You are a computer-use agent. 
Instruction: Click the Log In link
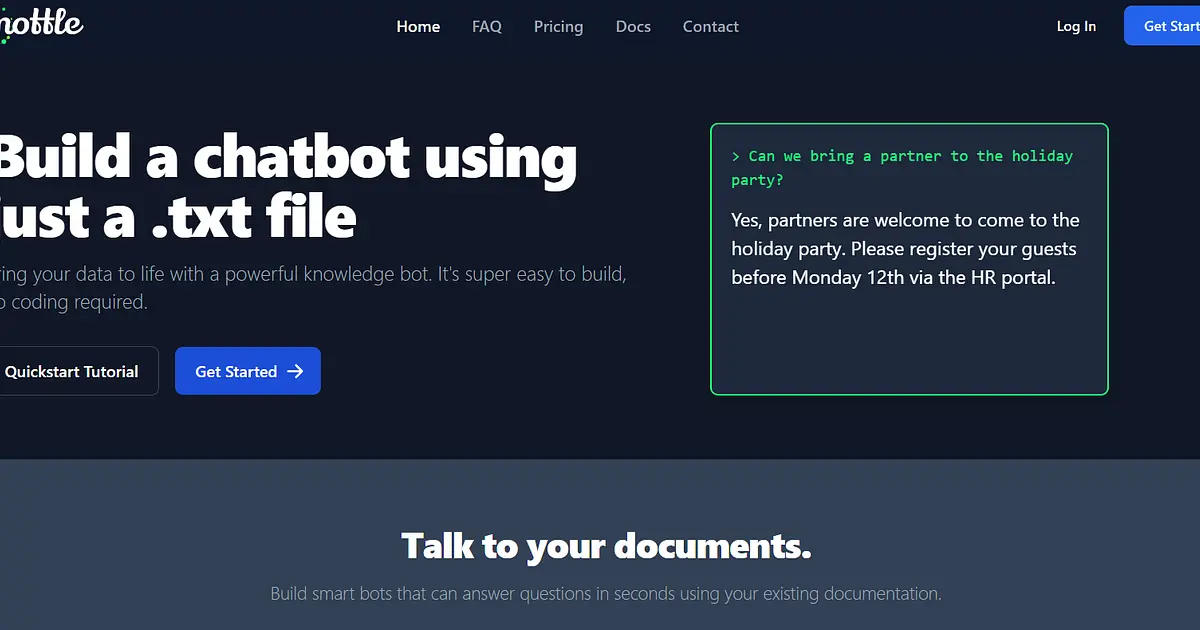coord(1076,26)
